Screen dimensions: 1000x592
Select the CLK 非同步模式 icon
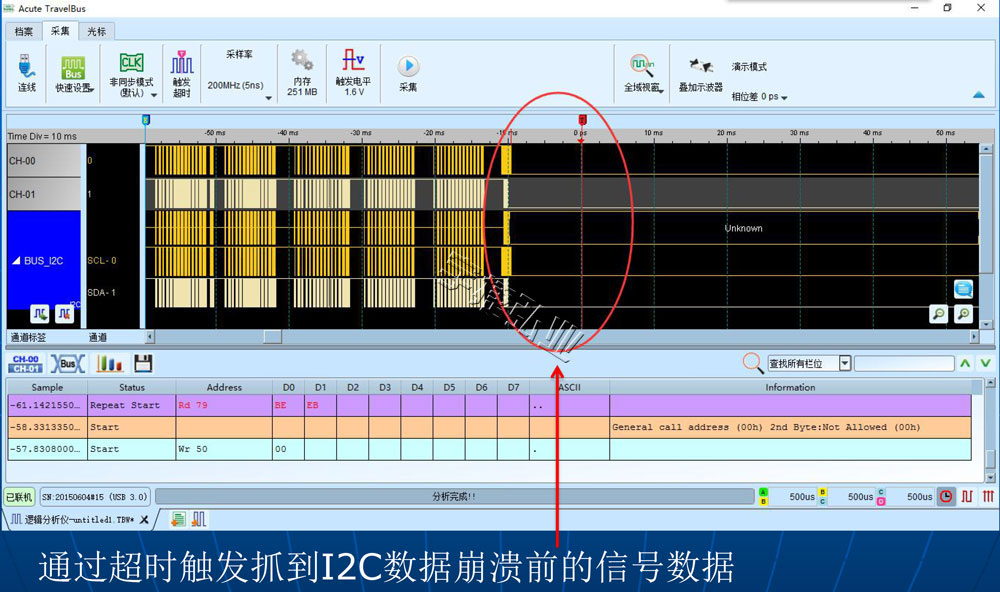[x=131, y=63]
